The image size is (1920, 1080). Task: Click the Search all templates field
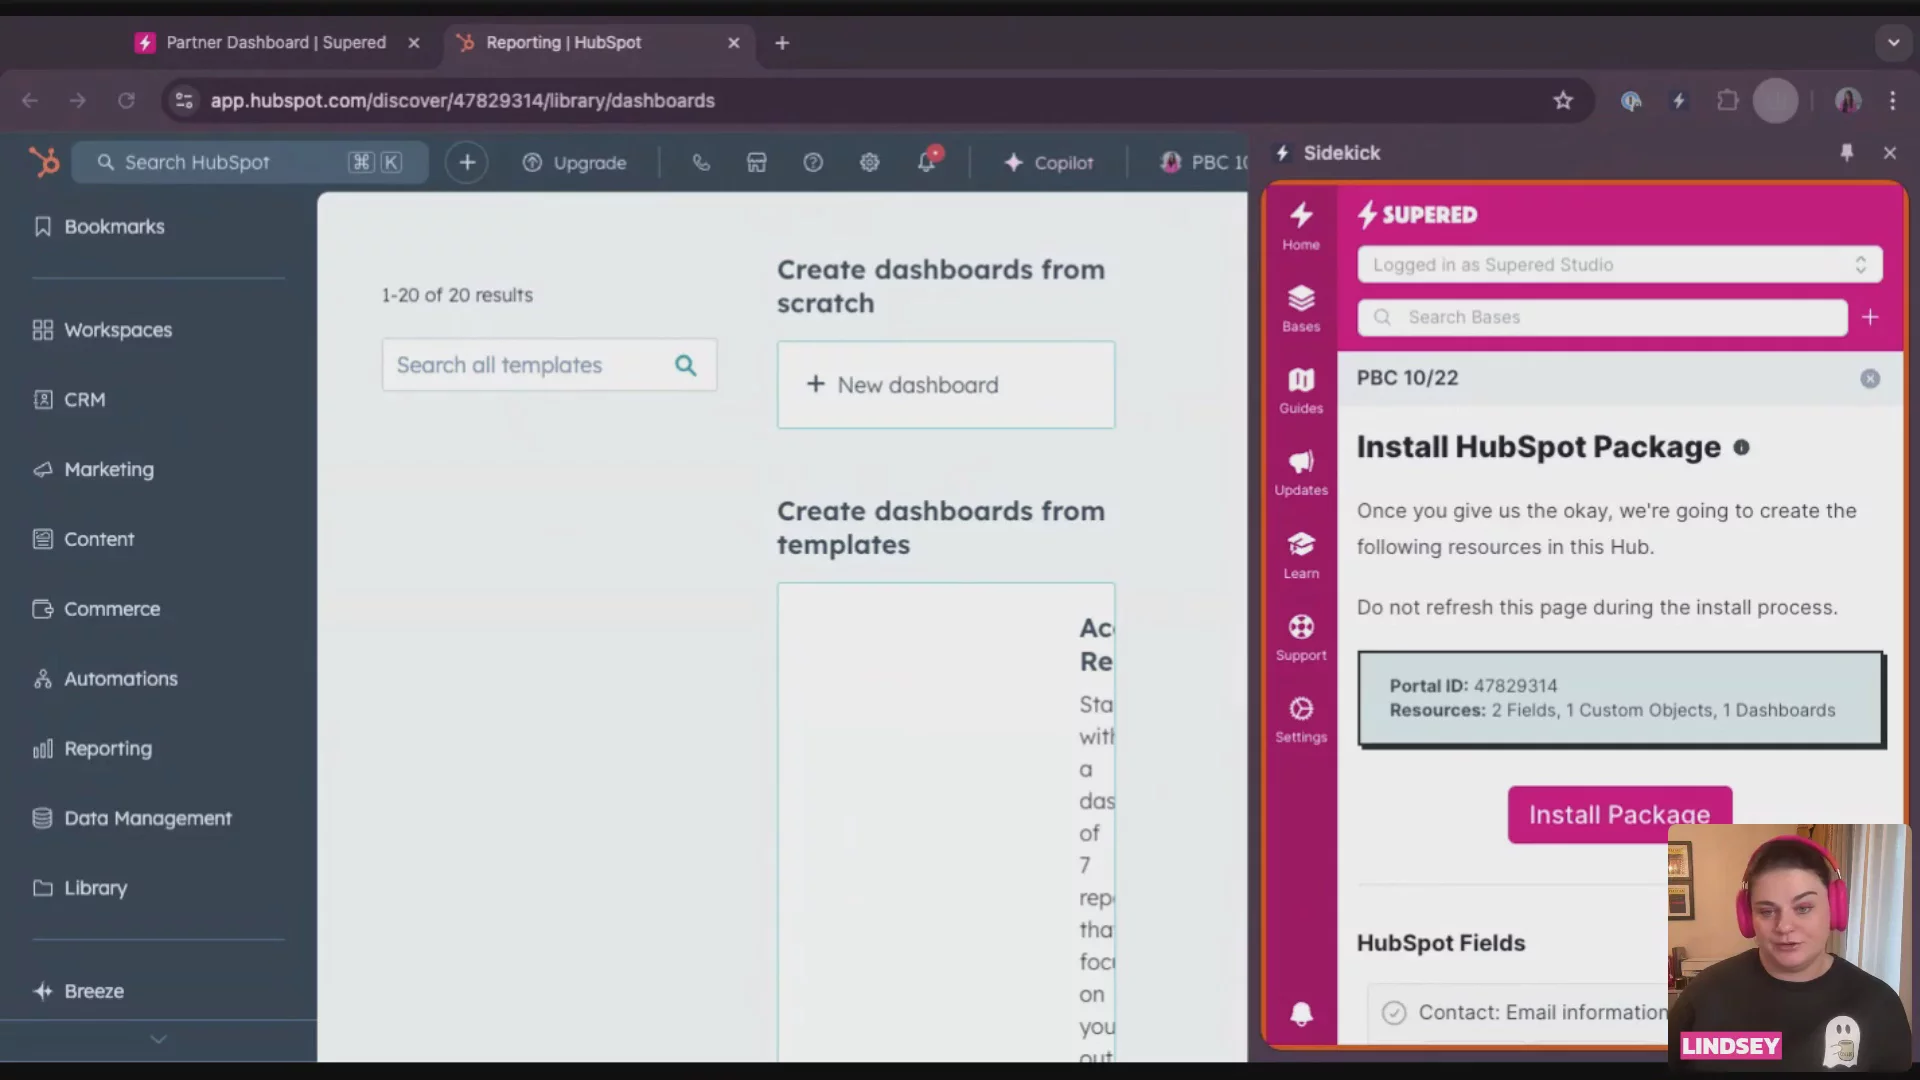click(x=549, y=365)
